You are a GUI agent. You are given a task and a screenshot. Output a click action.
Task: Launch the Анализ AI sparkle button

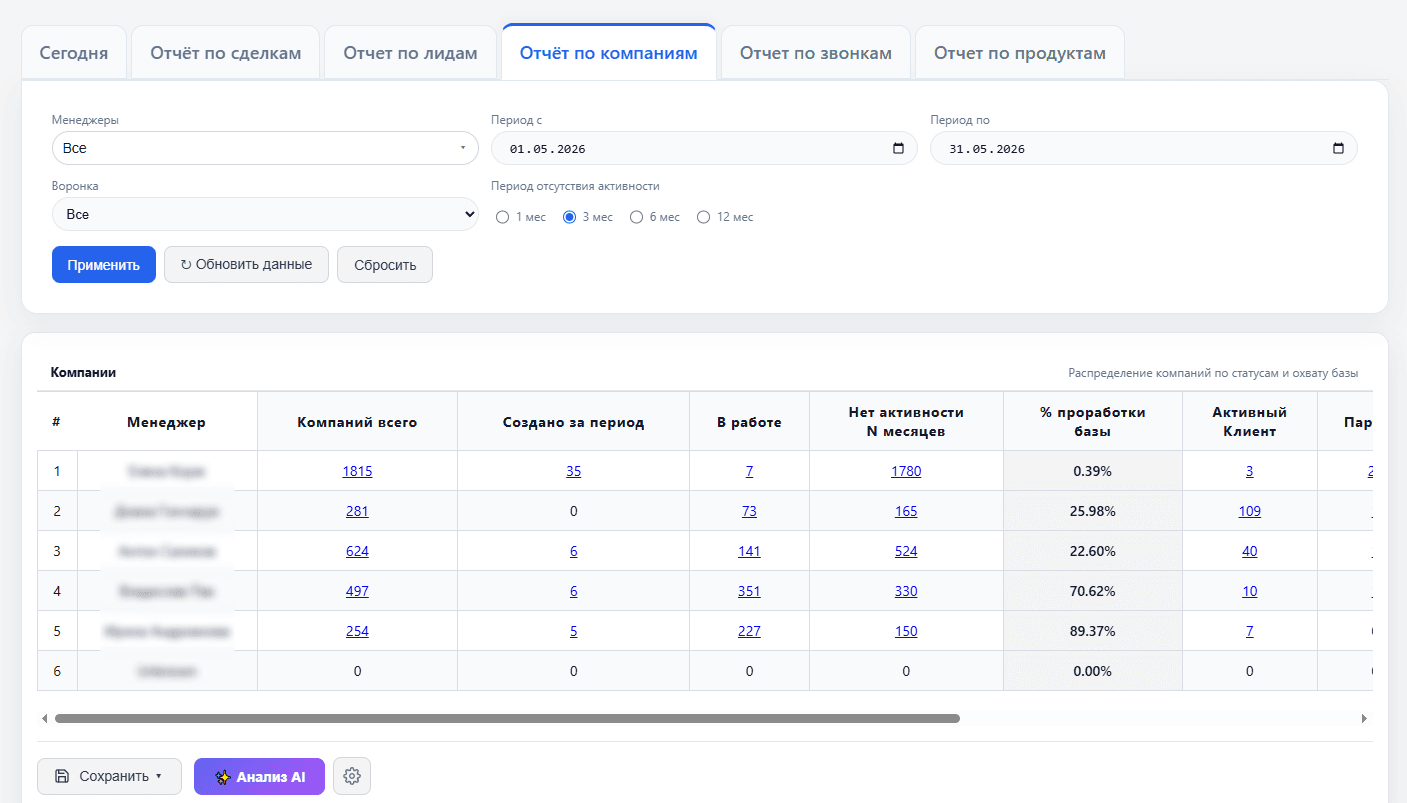pos(259,776)
